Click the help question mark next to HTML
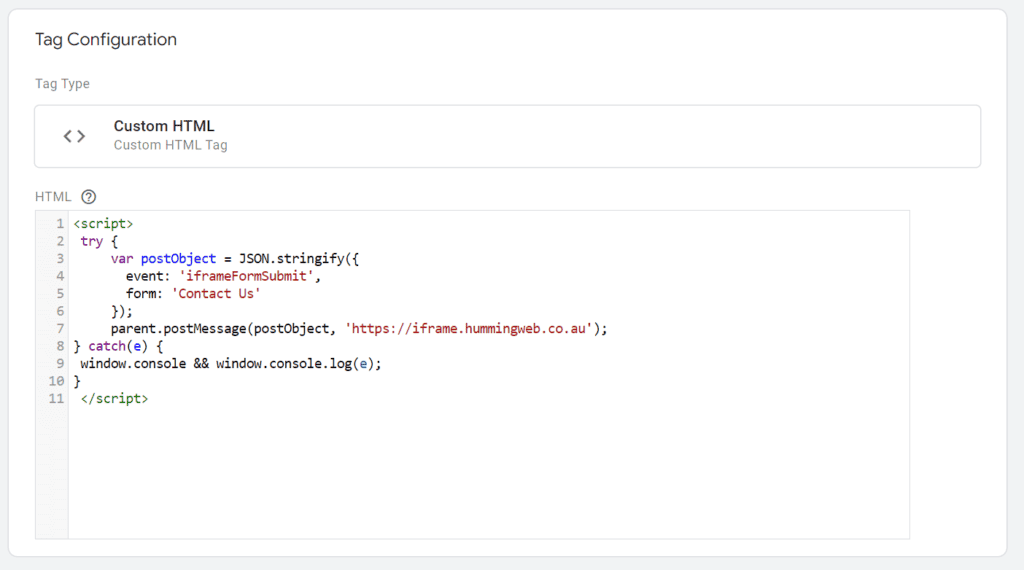Screen dimensions: 1024x570 (x=89, y=197)
